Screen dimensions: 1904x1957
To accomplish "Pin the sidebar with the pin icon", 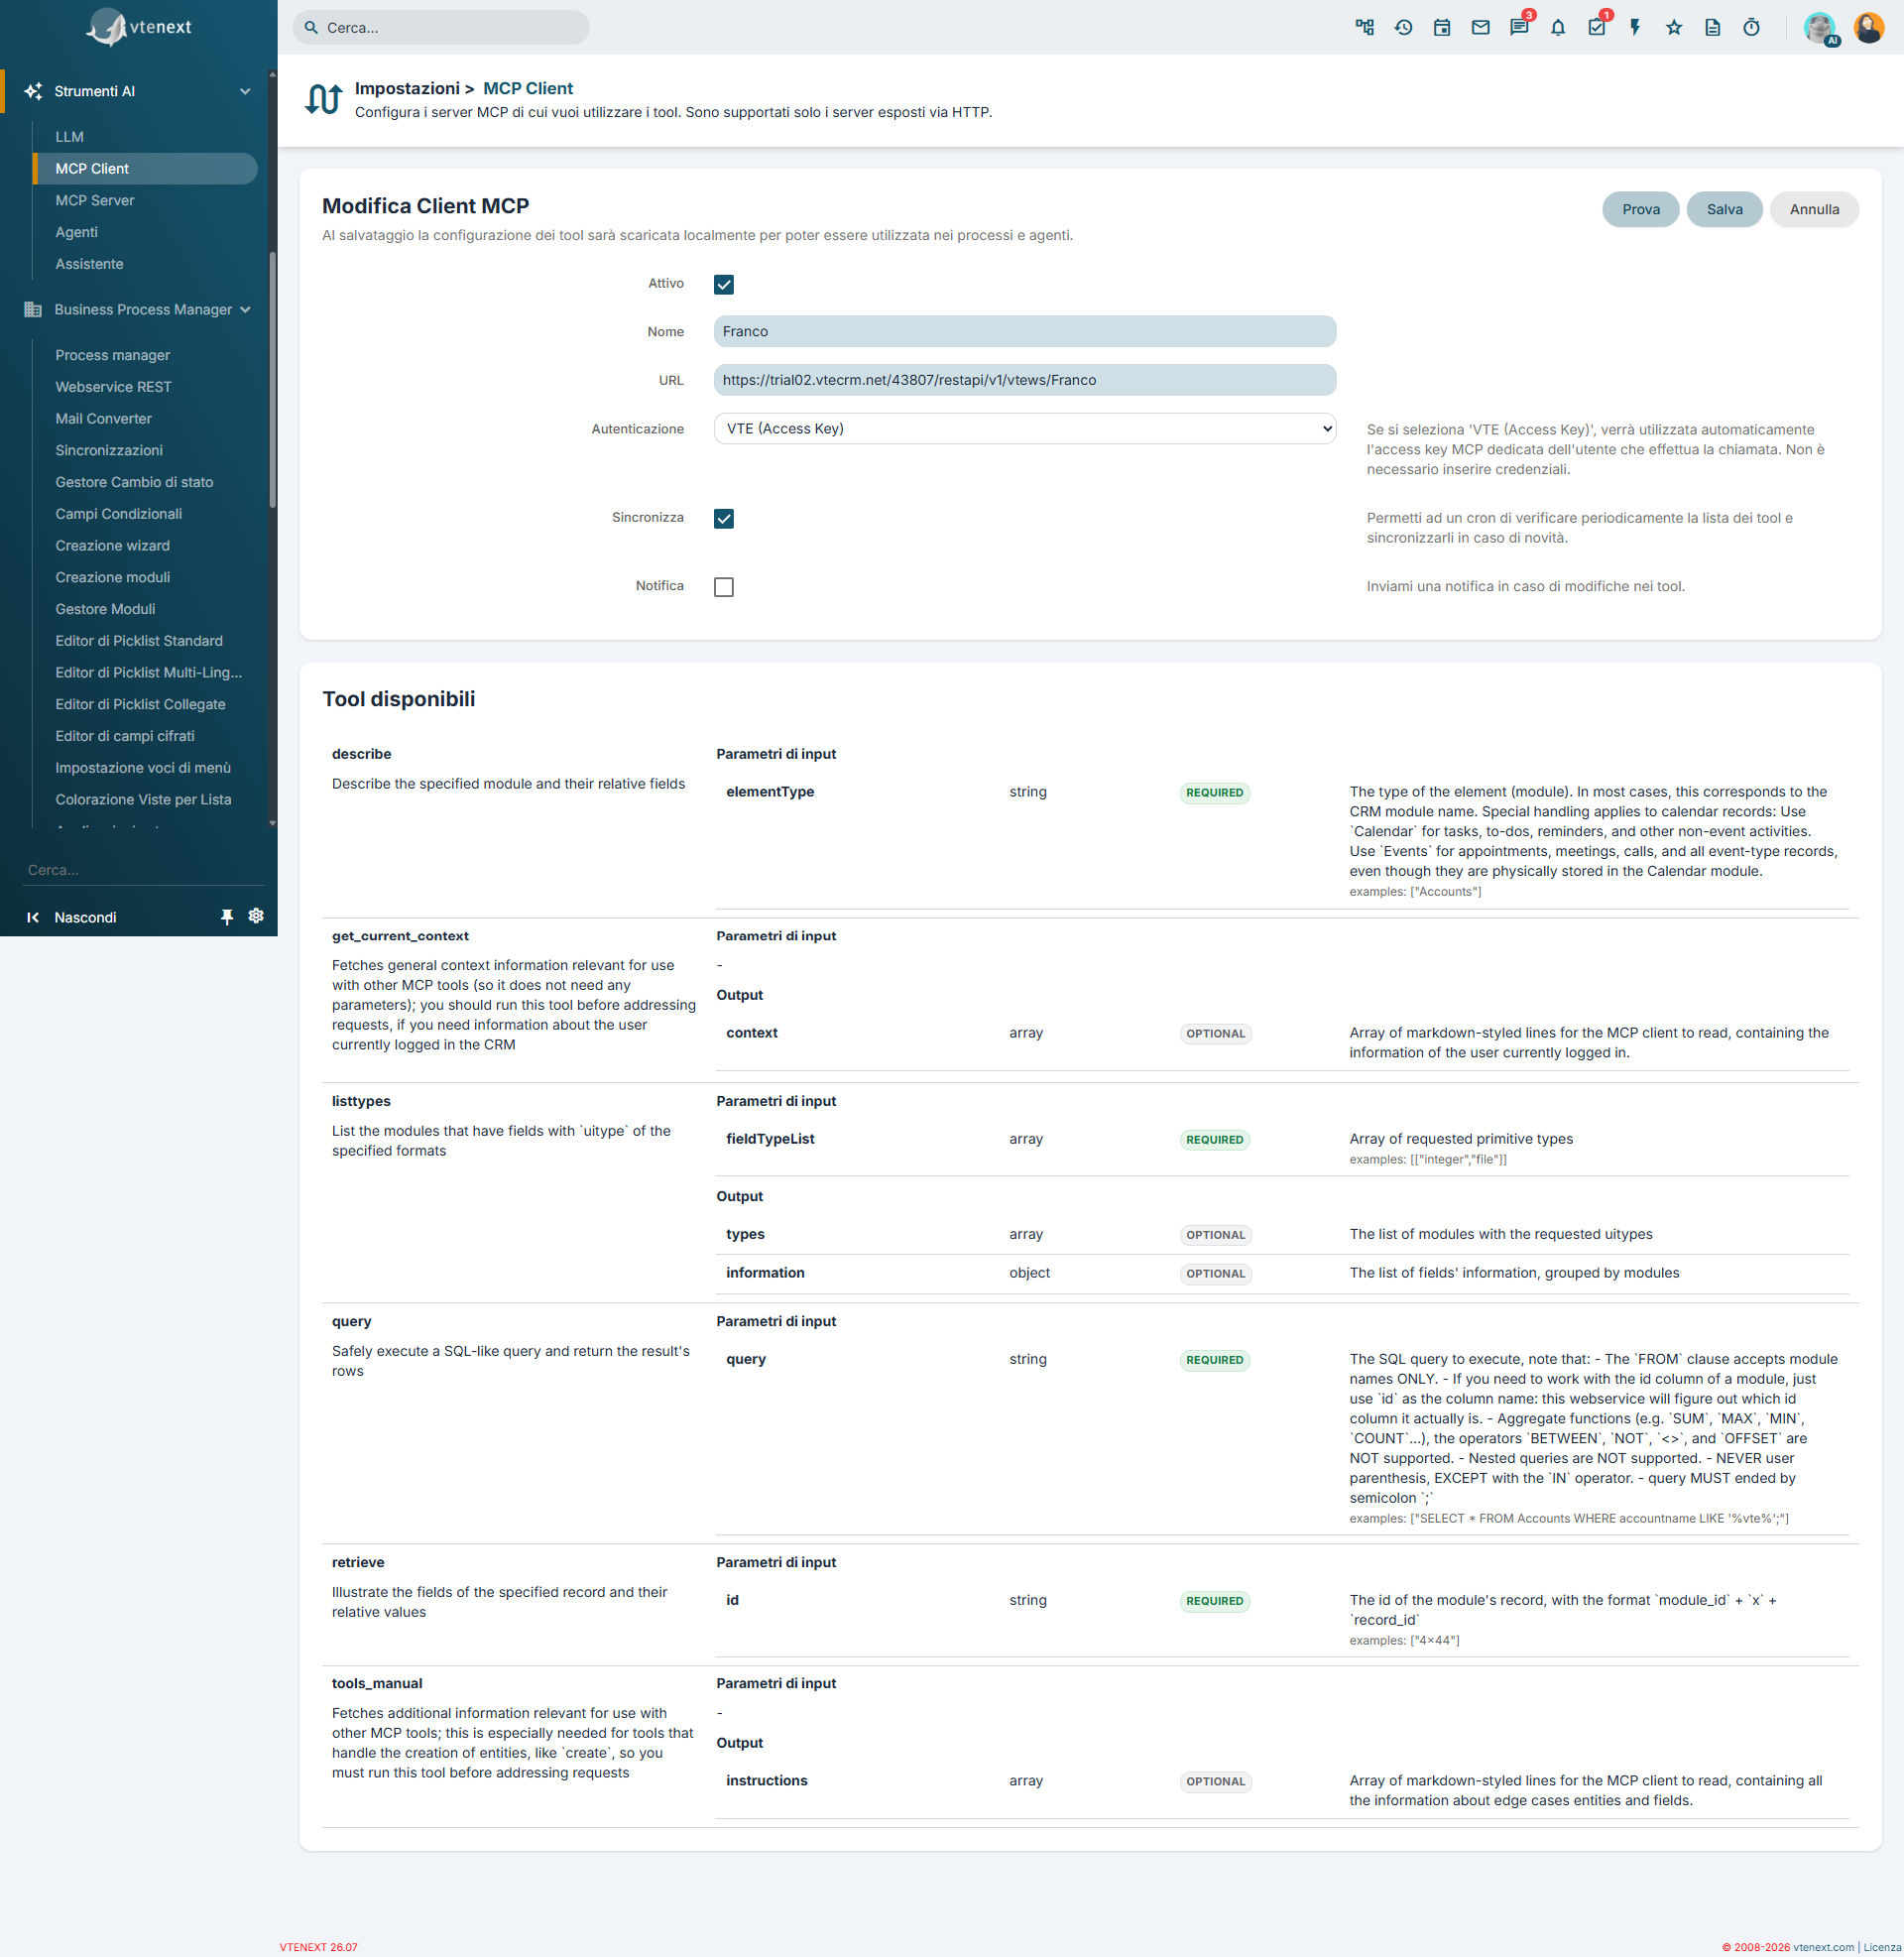I will click(227, 917).
